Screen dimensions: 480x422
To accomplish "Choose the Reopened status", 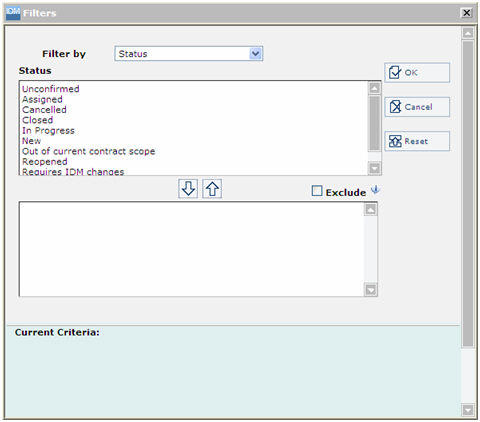I will 45,162.
